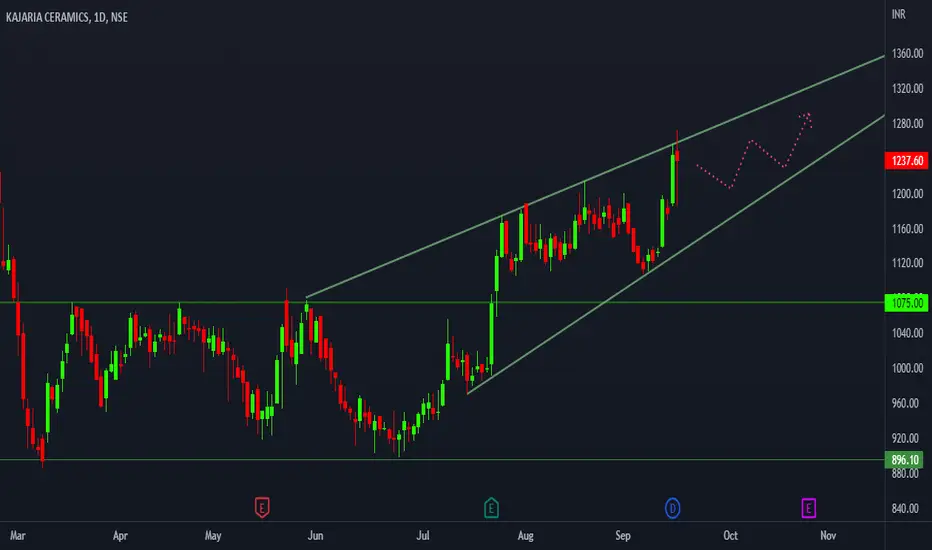
Task: Click the 1320.00 price axis value
Action: click(x=907, y=89)
